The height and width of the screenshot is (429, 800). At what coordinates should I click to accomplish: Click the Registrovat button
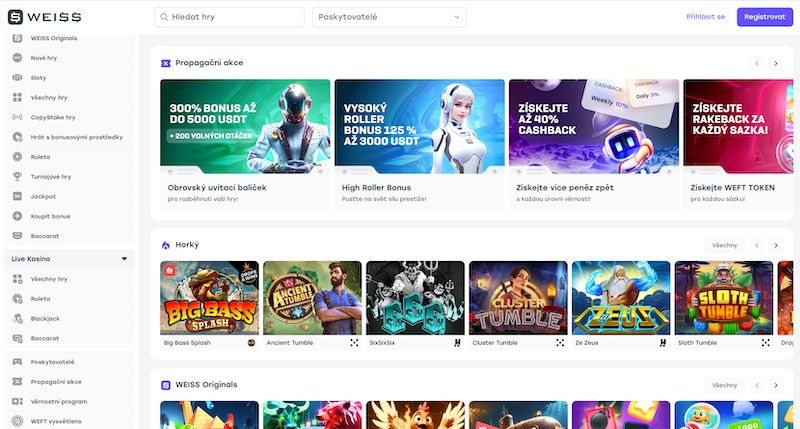click(764, 17)
